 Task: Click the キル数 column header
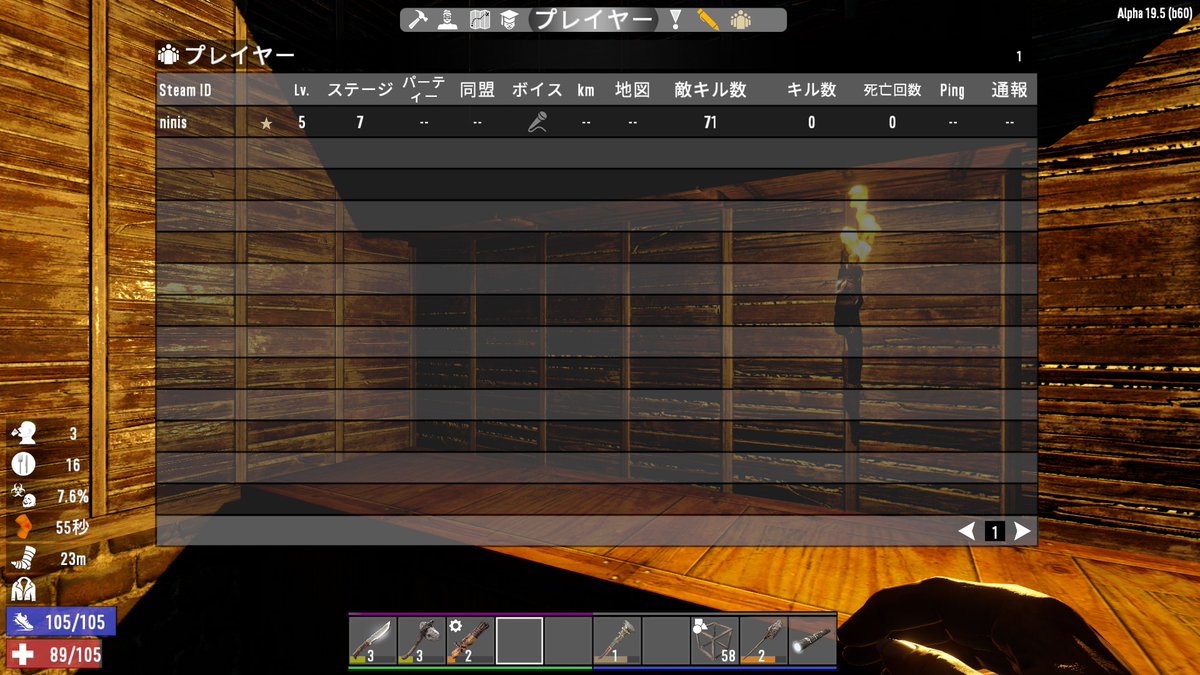[812, 90]
